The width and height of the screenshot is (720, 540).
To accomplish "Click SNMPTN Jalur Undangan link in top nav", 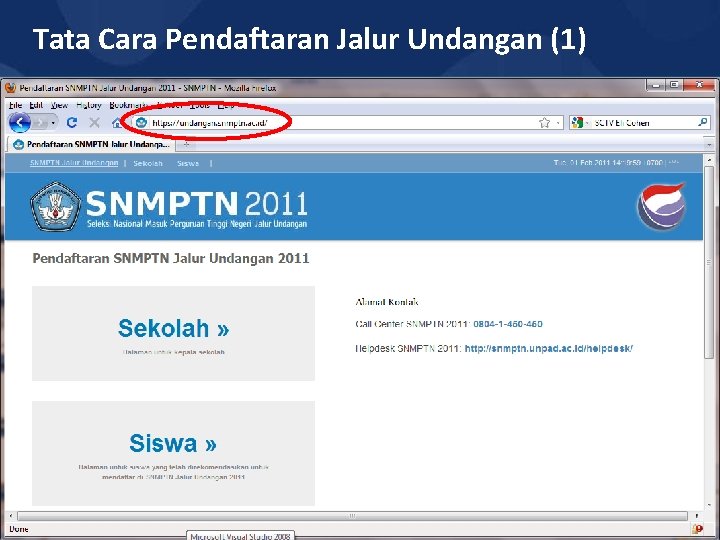I will pyautogui.click(x=74, y=163).
